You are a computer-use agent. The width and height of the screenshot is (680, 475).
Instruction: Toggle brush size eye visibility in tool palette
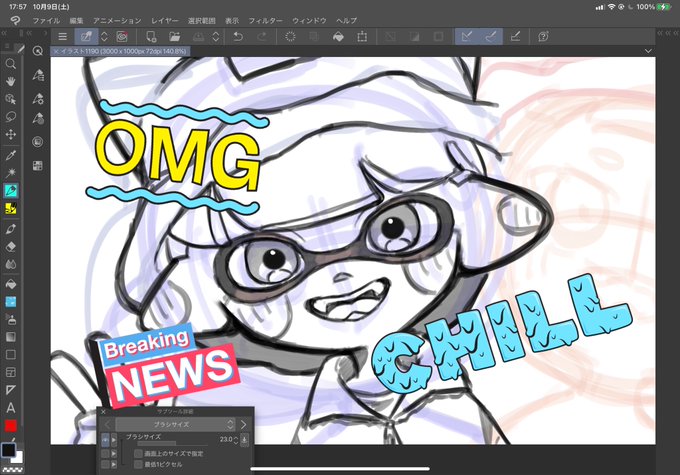[105, 440]
